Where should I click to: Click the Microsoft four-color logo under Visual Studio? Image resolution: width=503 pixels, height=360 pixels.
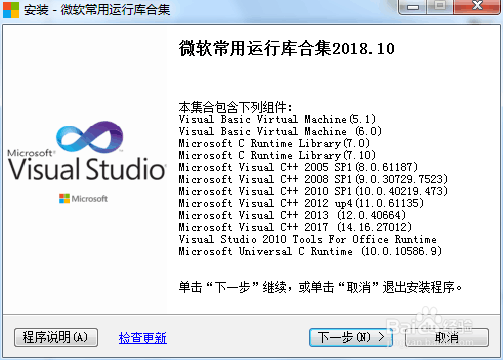[x=83, y=199]
